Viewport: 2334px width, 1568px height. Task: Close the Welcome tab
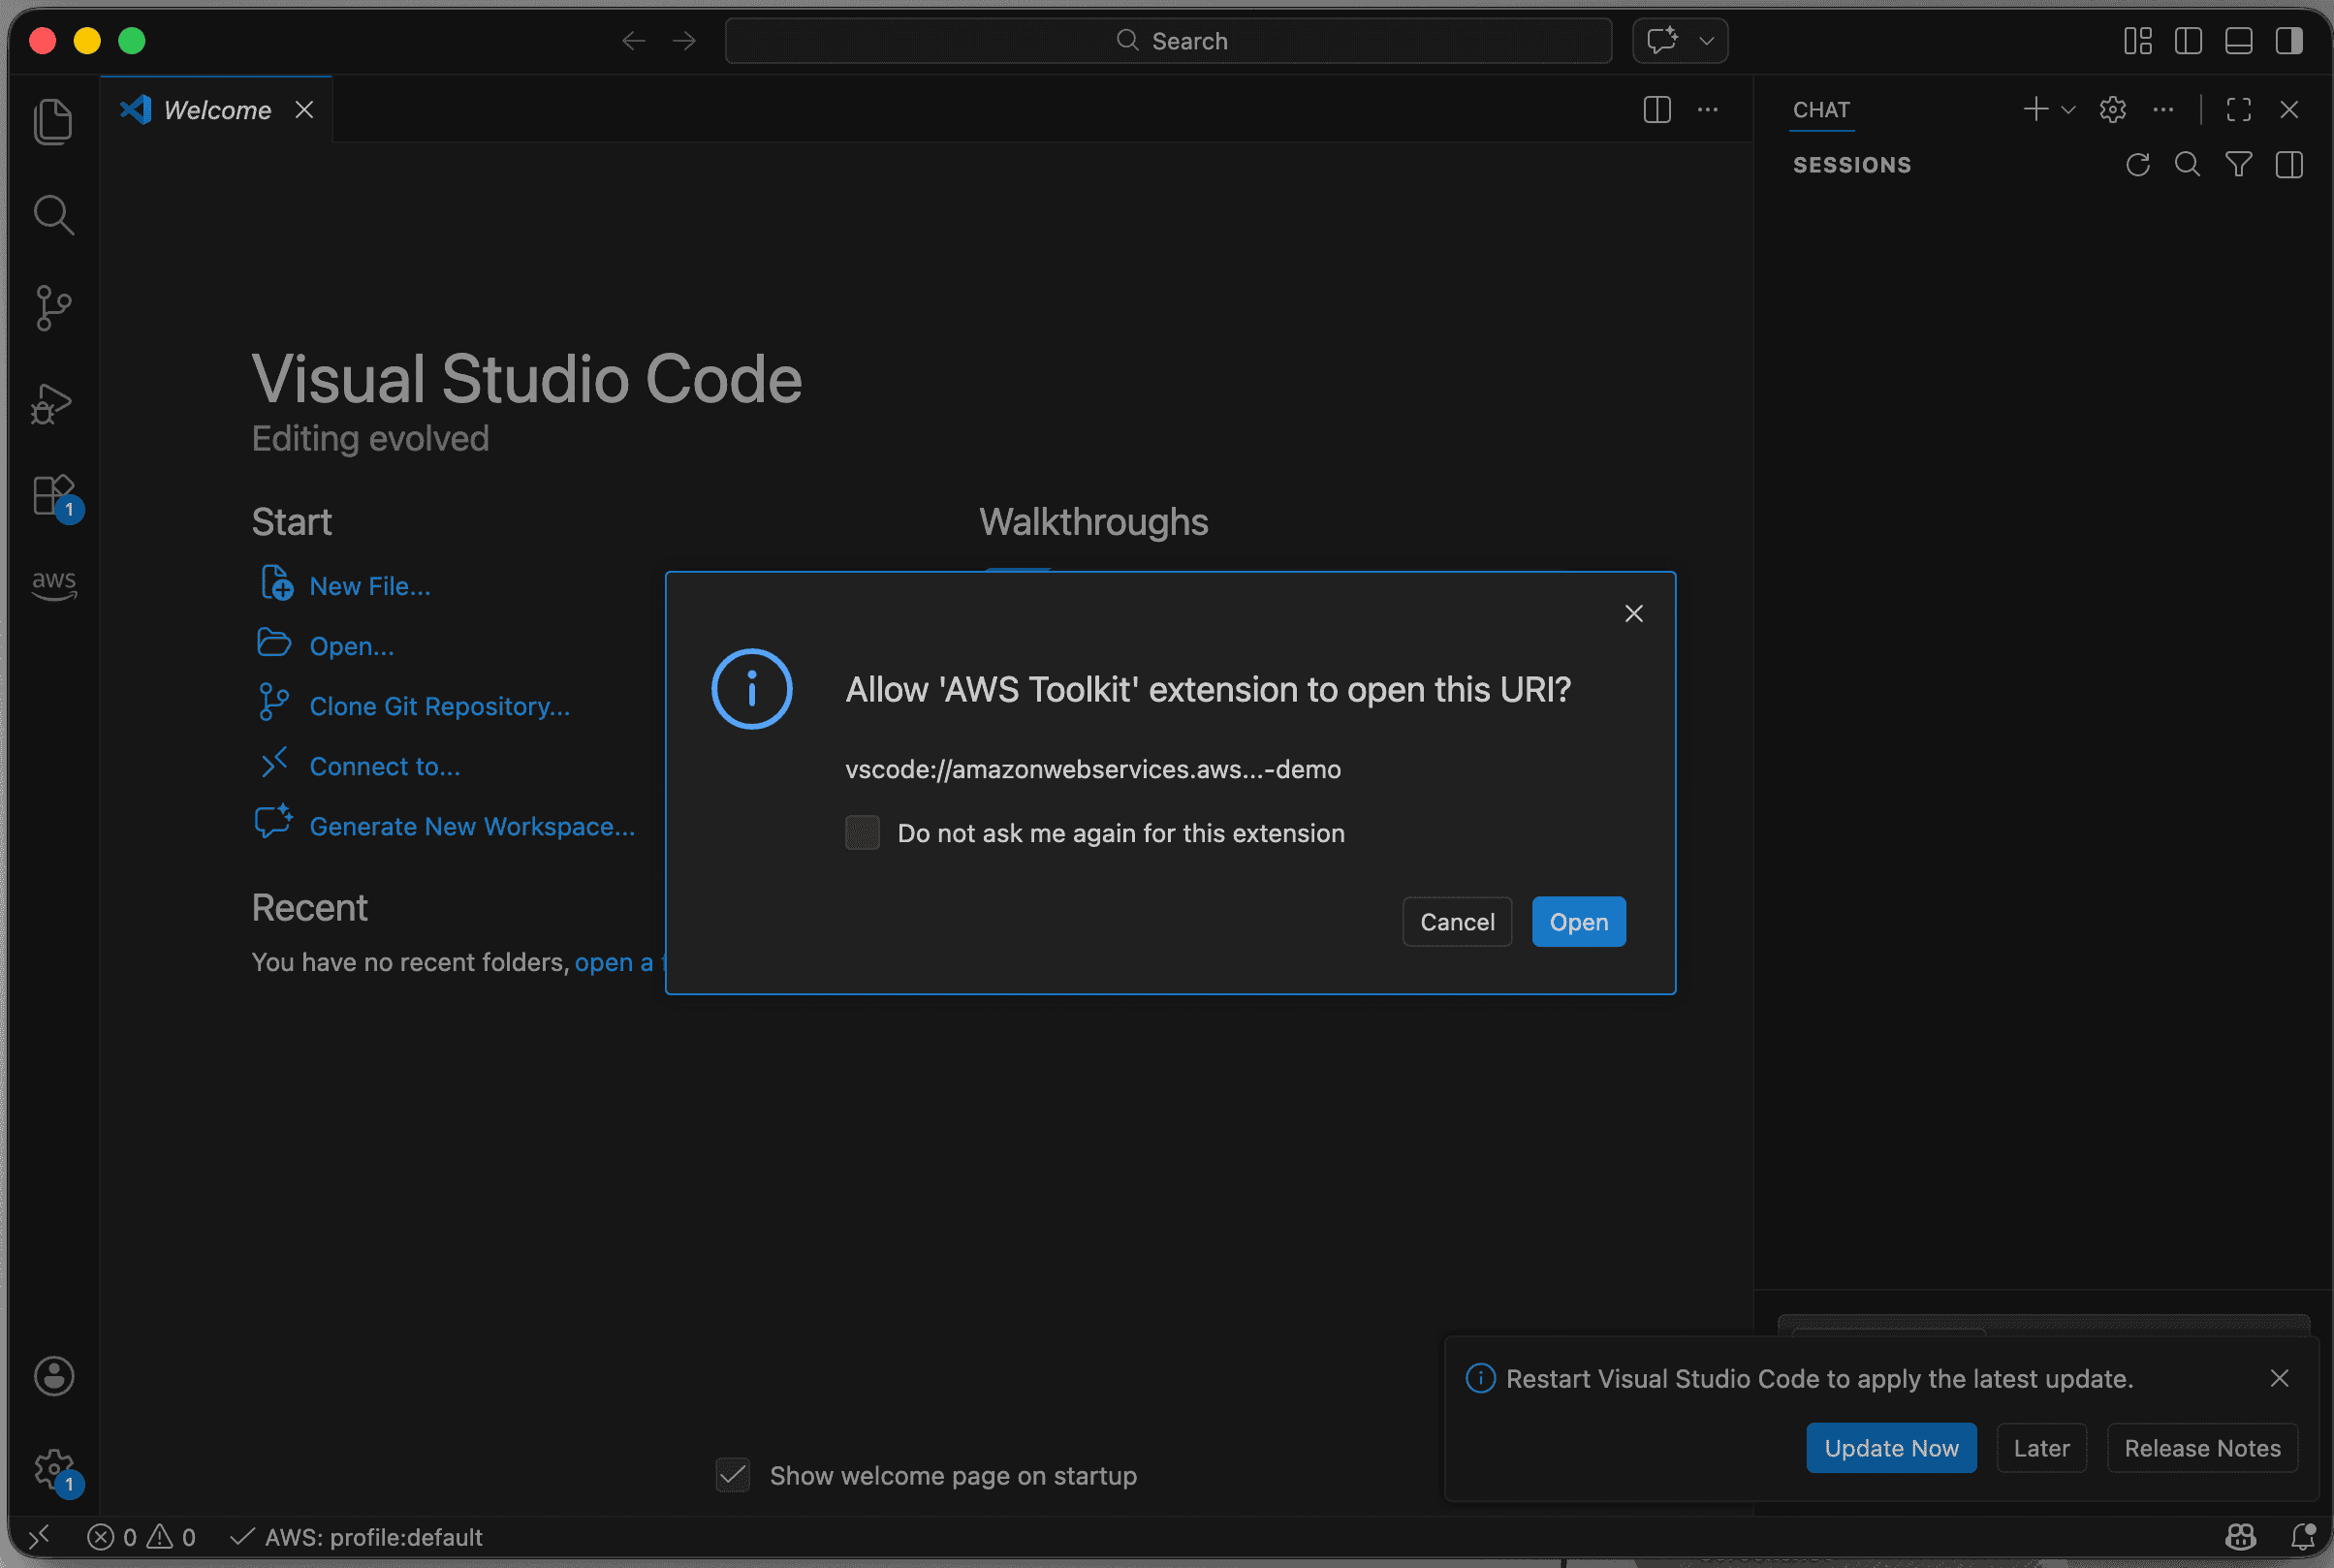(304, 109)
